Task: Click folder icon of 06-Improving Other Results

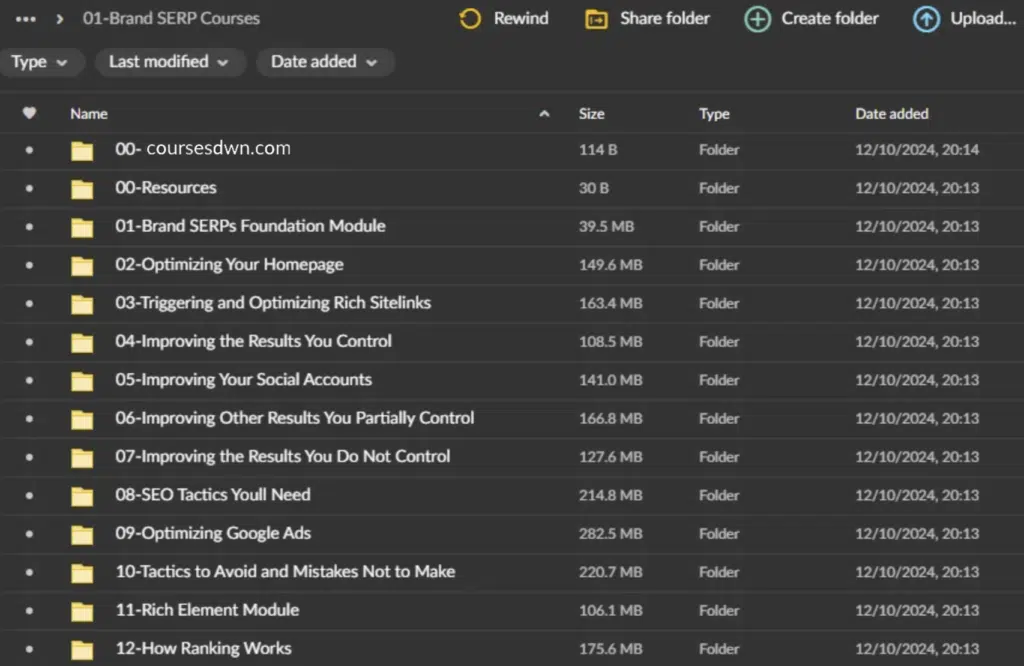Action: pyautogui.click(x=82, y=419)
